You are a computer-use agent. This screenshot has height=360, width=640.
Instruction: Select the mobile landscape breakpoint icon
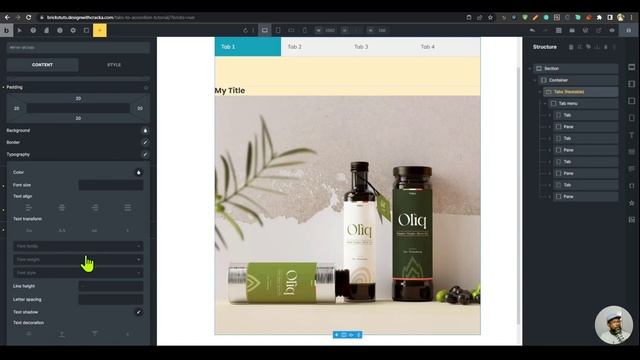tap(291, 30)
